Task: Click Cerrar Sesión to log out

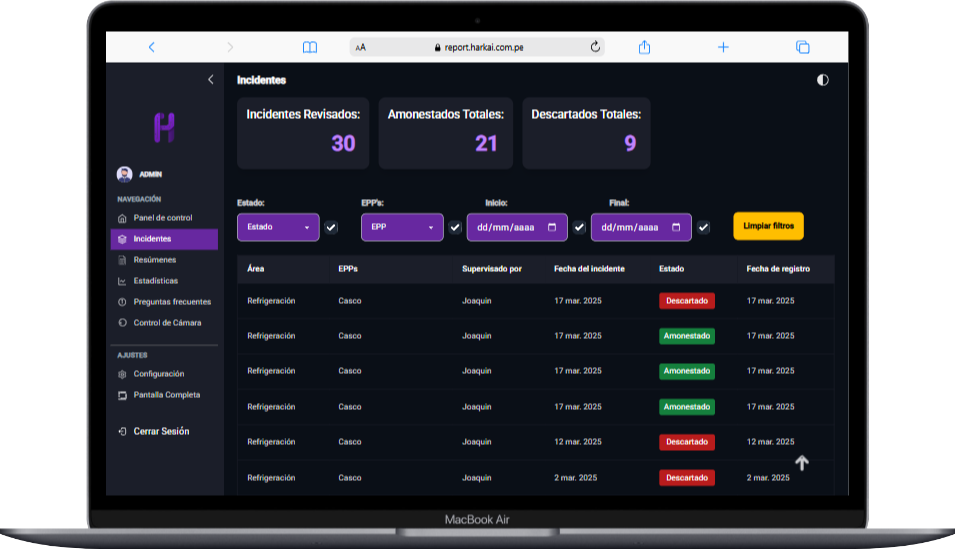Action: 160,431
